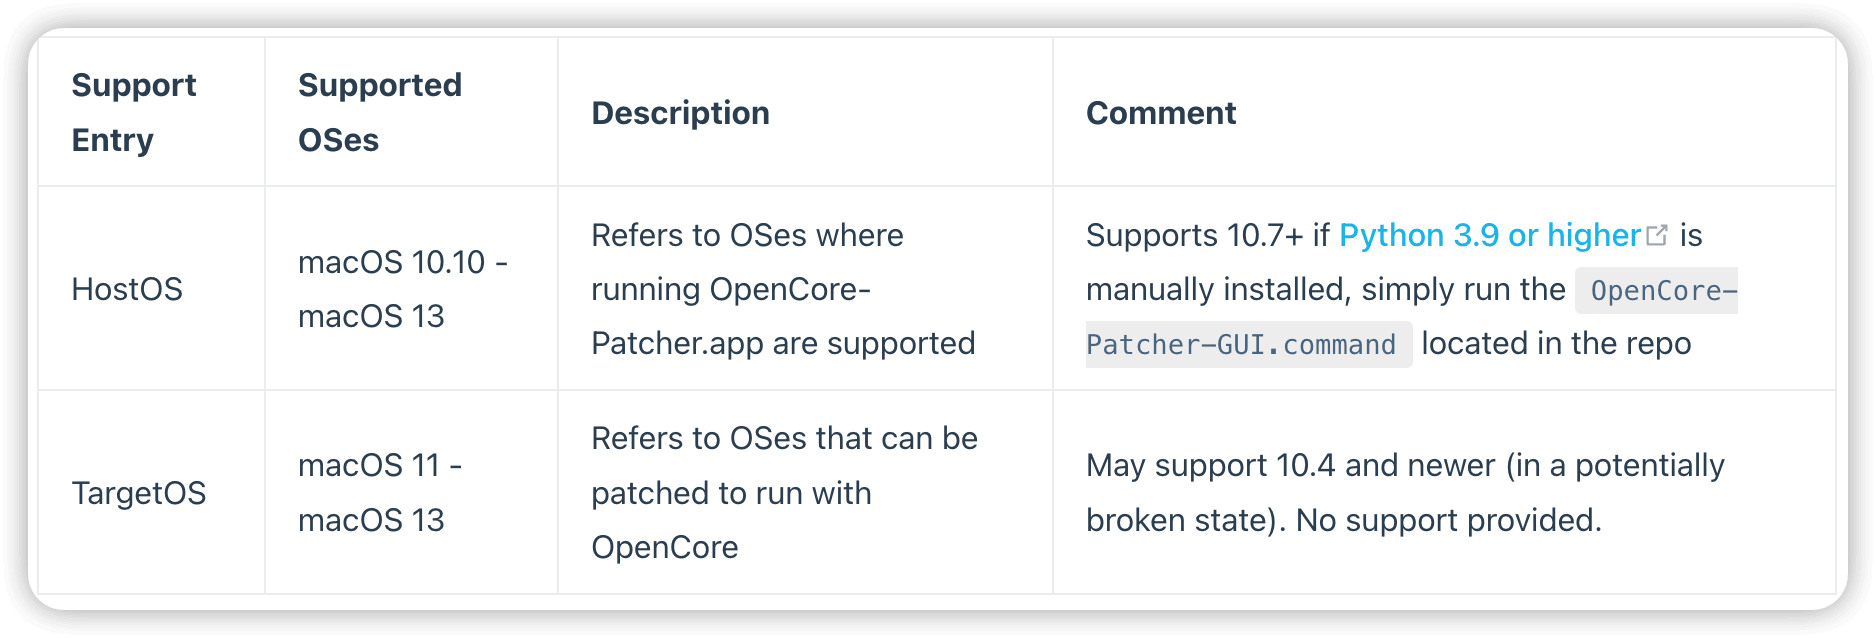Click the 'patched to run with' description text
The image size is (1876, 638).
pos(731,493)
